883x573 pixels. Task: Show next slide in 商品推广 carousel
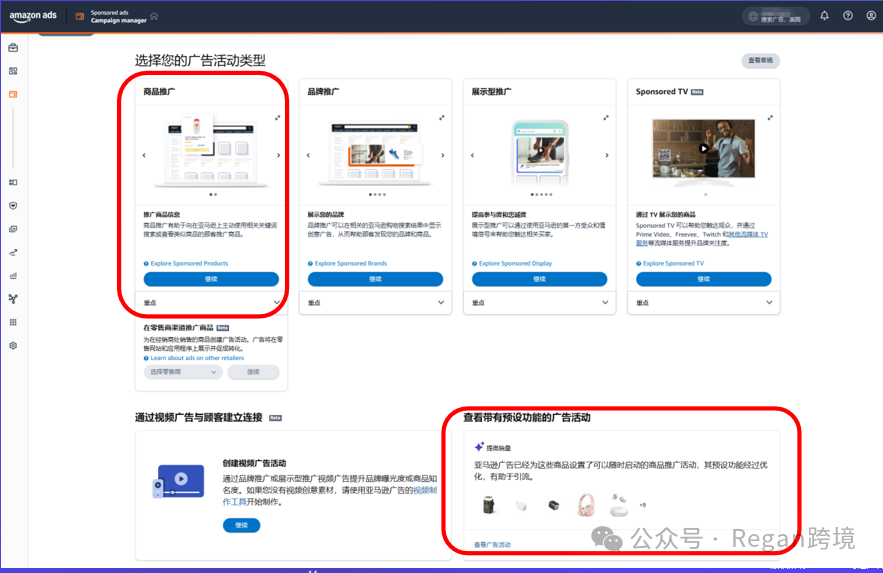tap(278, 155)
